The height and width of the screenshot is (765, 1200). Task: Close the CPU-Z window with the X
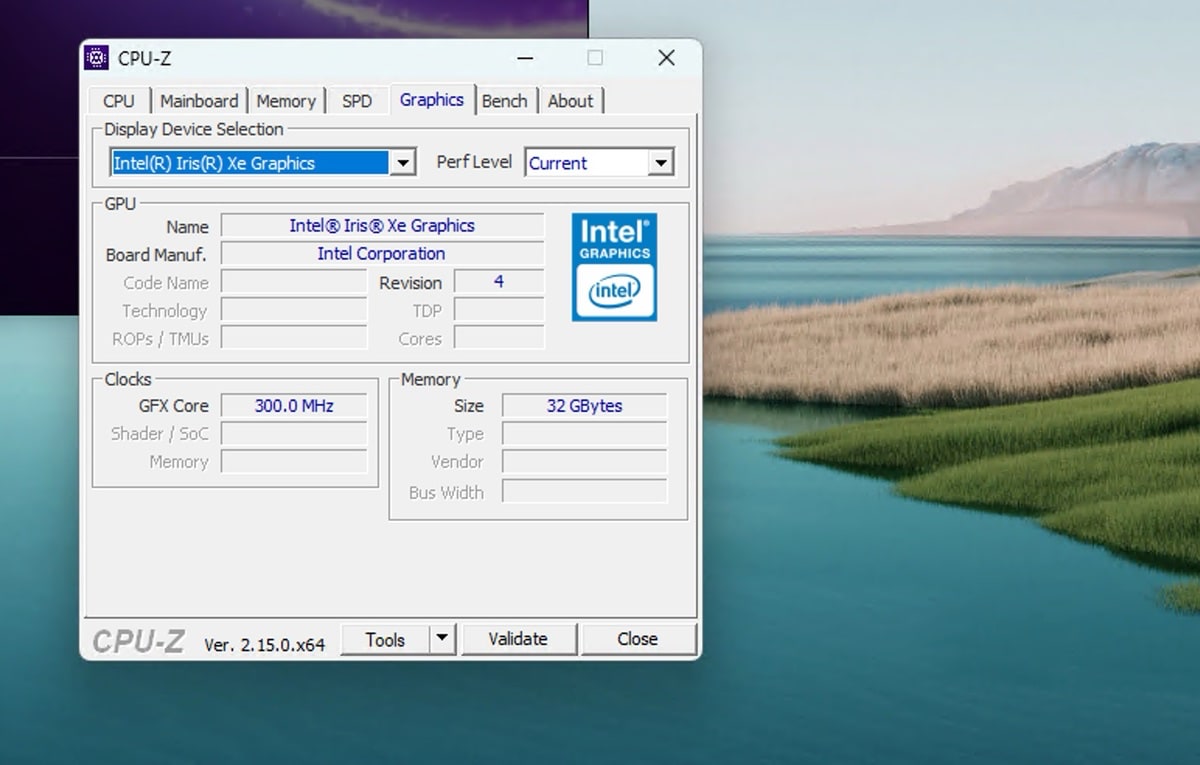pos(666,58)
